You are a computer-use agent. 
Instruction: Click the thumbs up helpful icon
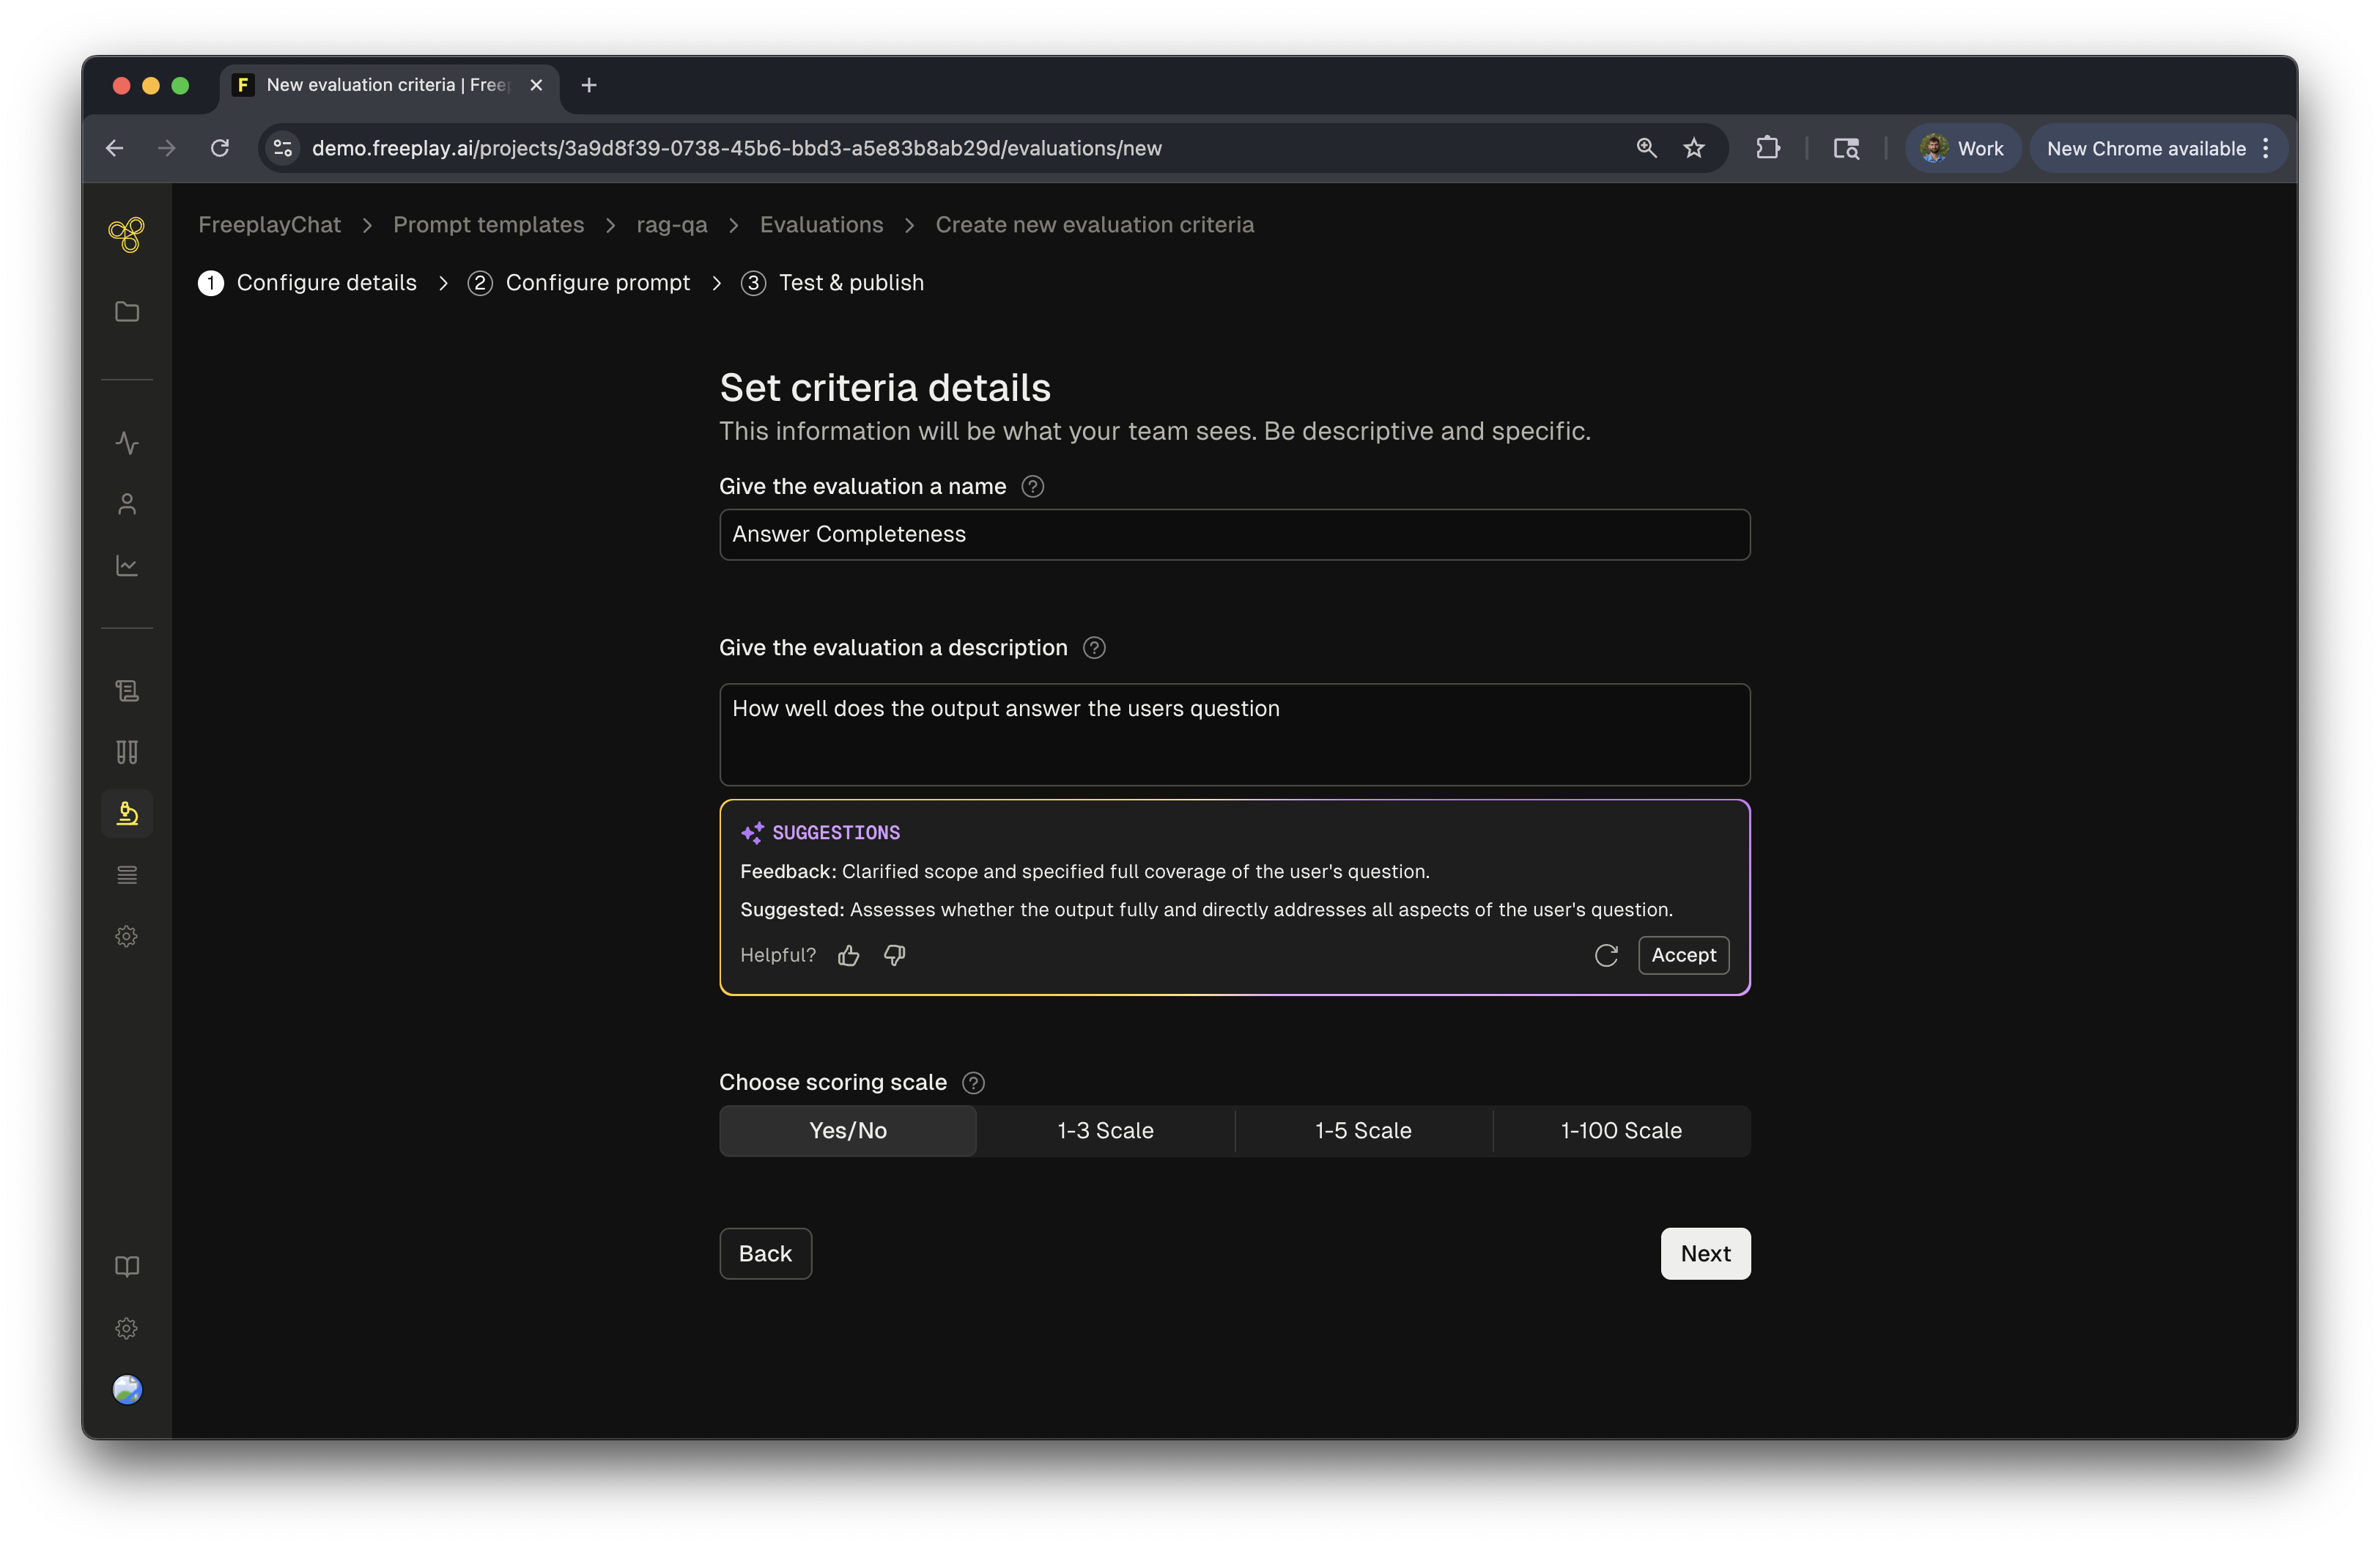[x=849, y=955]
